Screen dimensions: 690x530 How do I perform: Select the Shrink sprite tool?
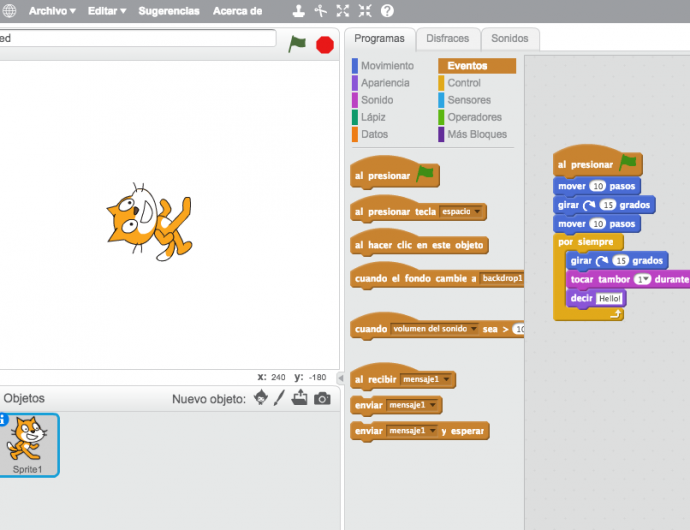[365, 11]
